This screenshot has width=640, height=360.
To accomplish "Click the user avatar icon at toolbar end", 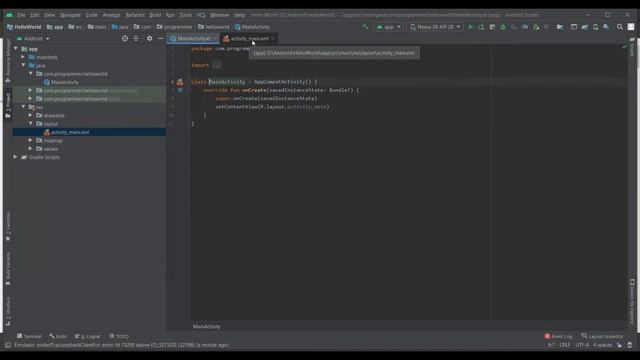I will point(631,27).
